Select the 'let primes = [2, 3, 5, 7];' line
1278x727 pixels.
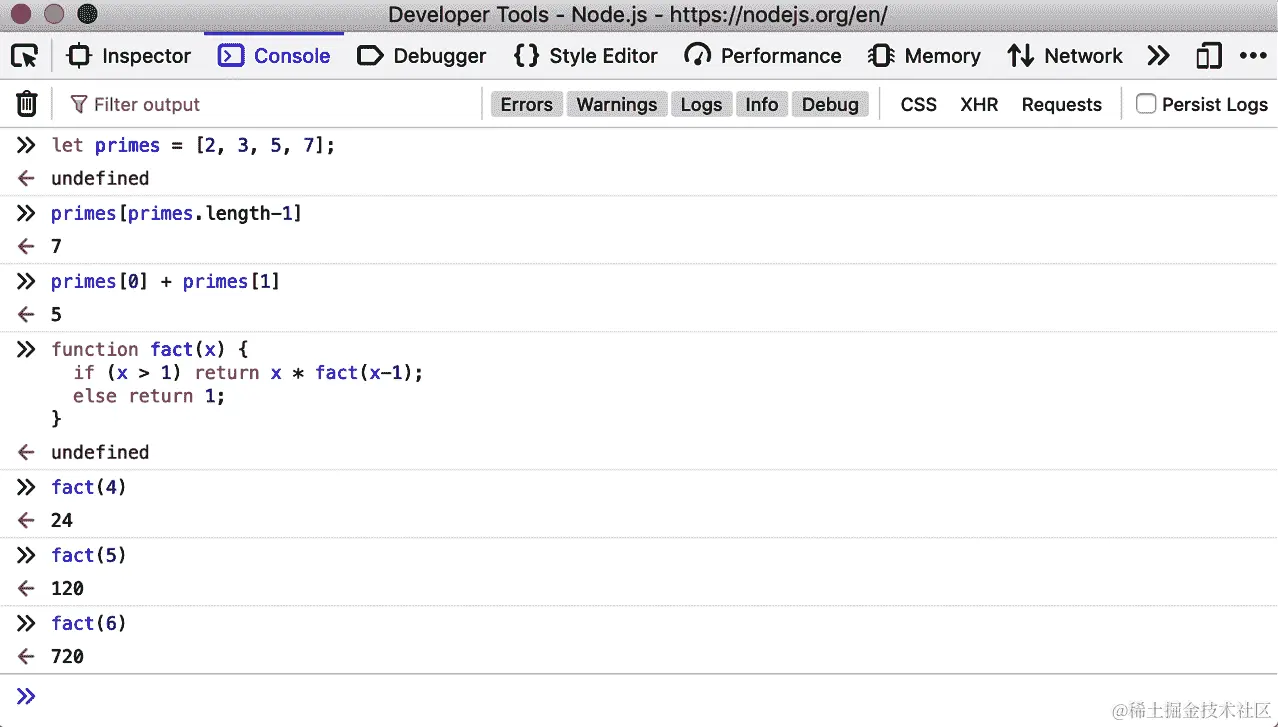[193, 145]
